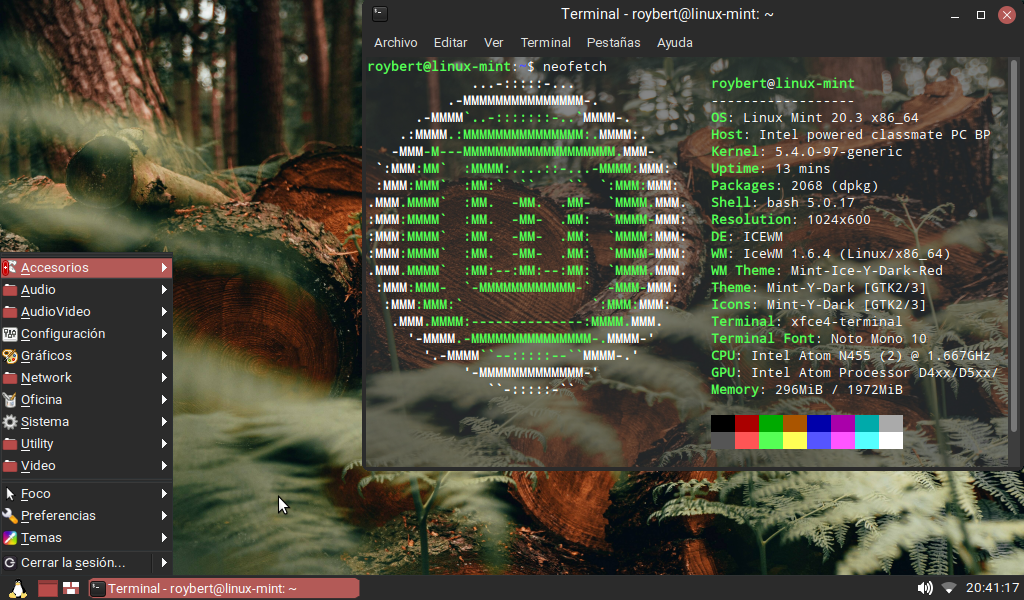Click the Terminal window title bar text
Image resolution: width=1024 pixels, height=600 pixels.
pyautogui.click(x=667, y=14)
